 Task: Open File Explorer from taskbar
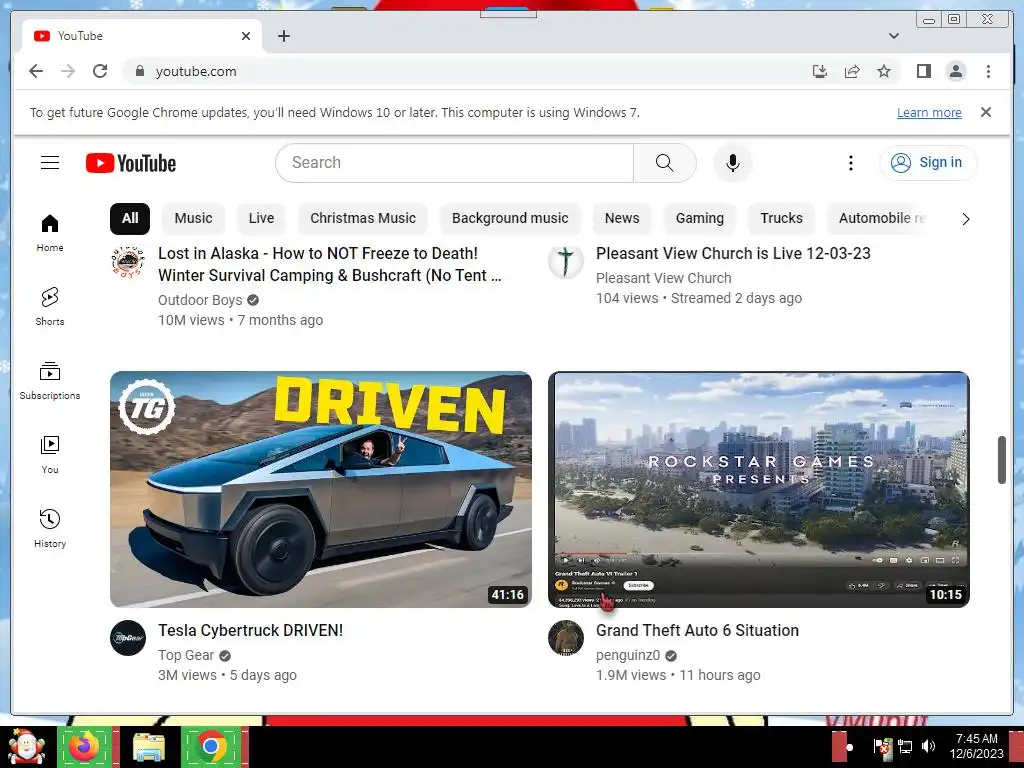pyautogui.click(x=149, y=746)
